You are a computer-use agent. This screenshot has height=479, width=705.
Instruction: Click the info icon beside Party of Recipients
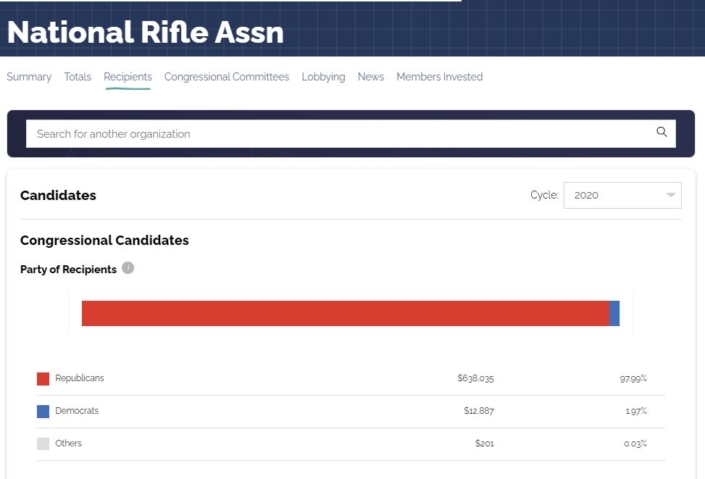pyautogui.click(x=128, y=268)
